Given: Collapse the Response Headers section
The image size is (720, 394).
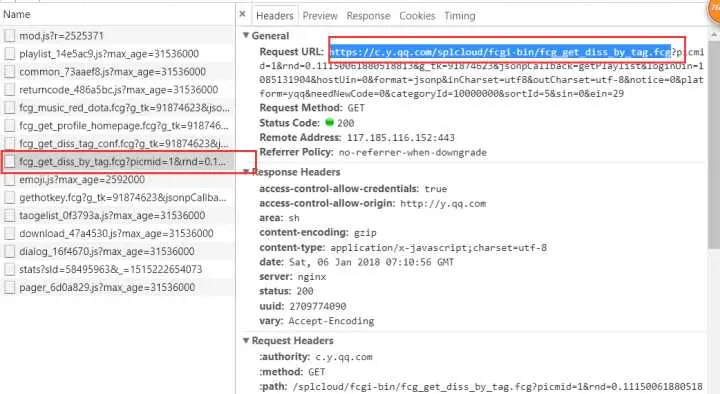Looking at the screenshot, I should click(x=246, y=172).
